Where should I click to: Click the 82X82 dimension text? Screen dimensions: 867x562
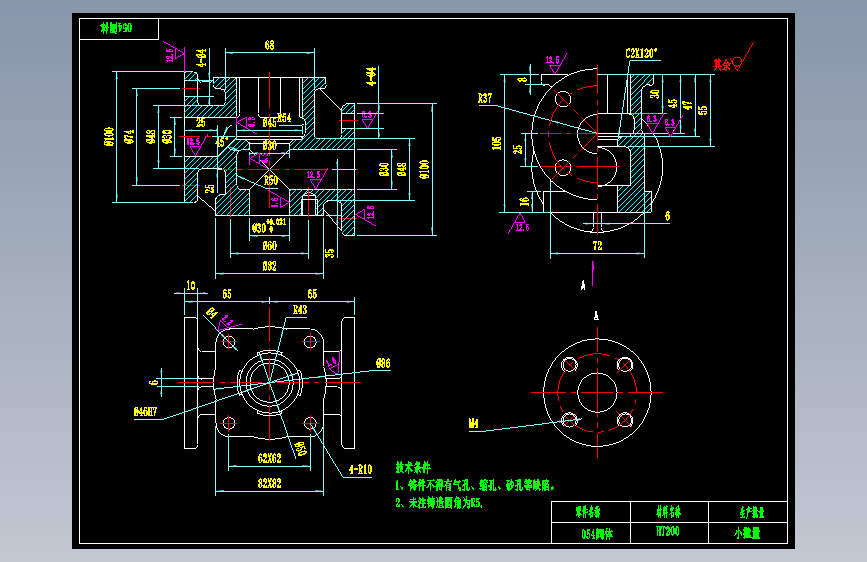(269, 483)
